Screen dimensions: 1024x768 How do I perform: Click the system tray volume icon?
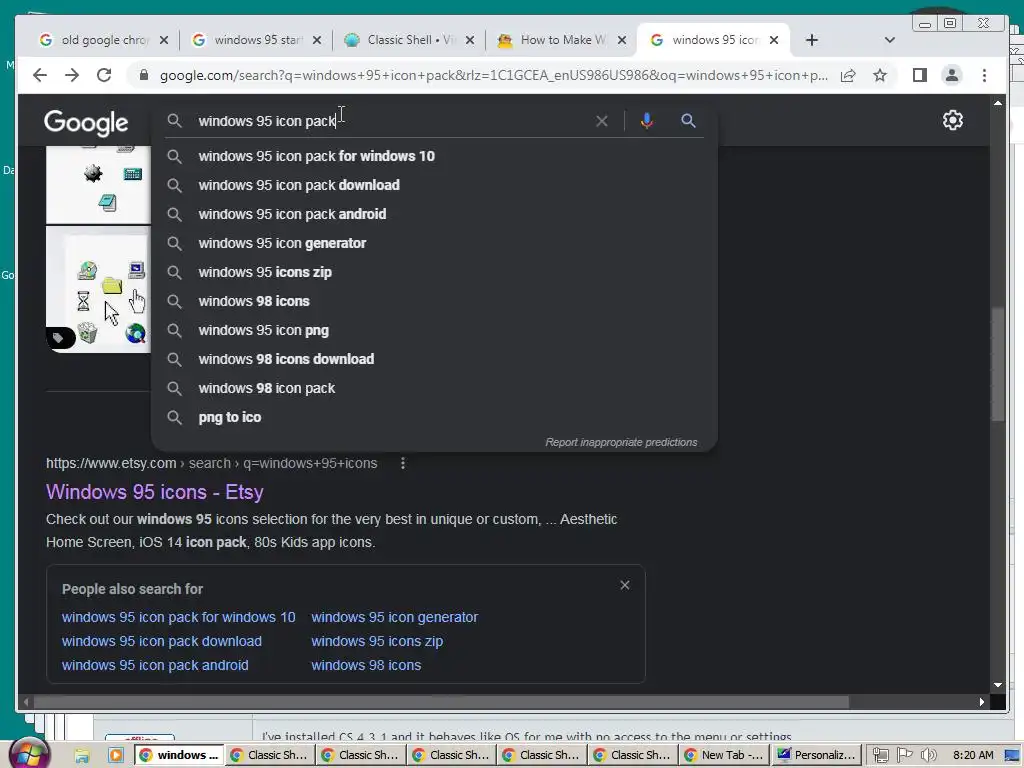[x=928, y=755]
